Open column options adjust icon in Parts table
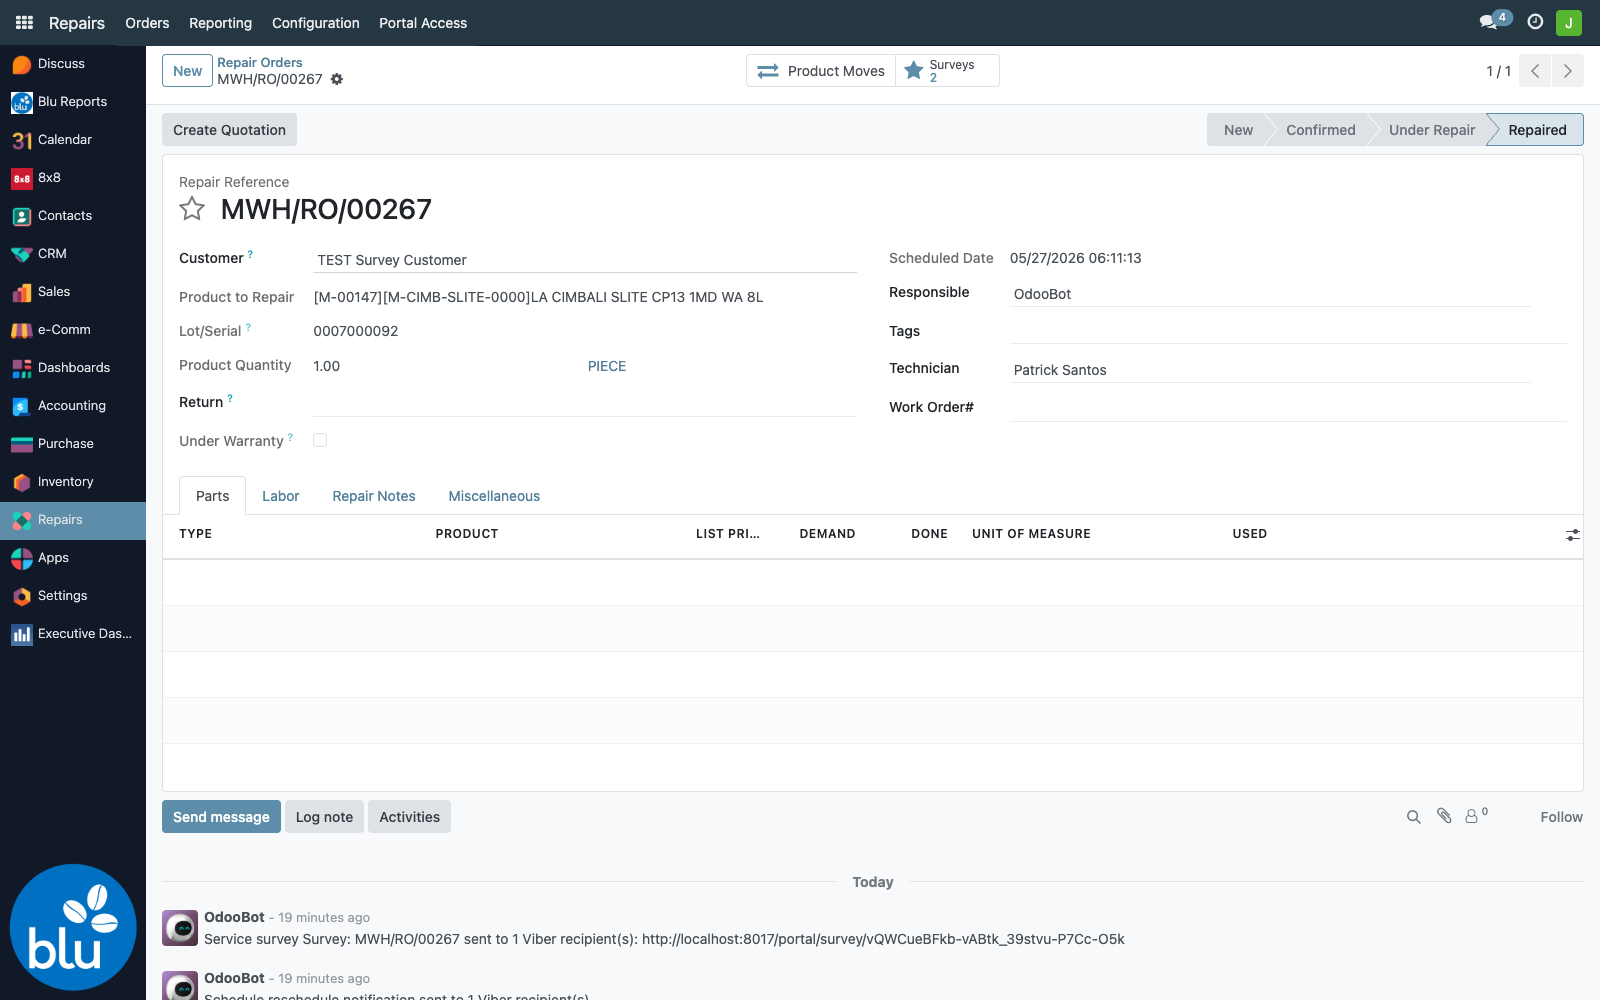This screenshot has height=1000, width=1600. point(1572,535)
